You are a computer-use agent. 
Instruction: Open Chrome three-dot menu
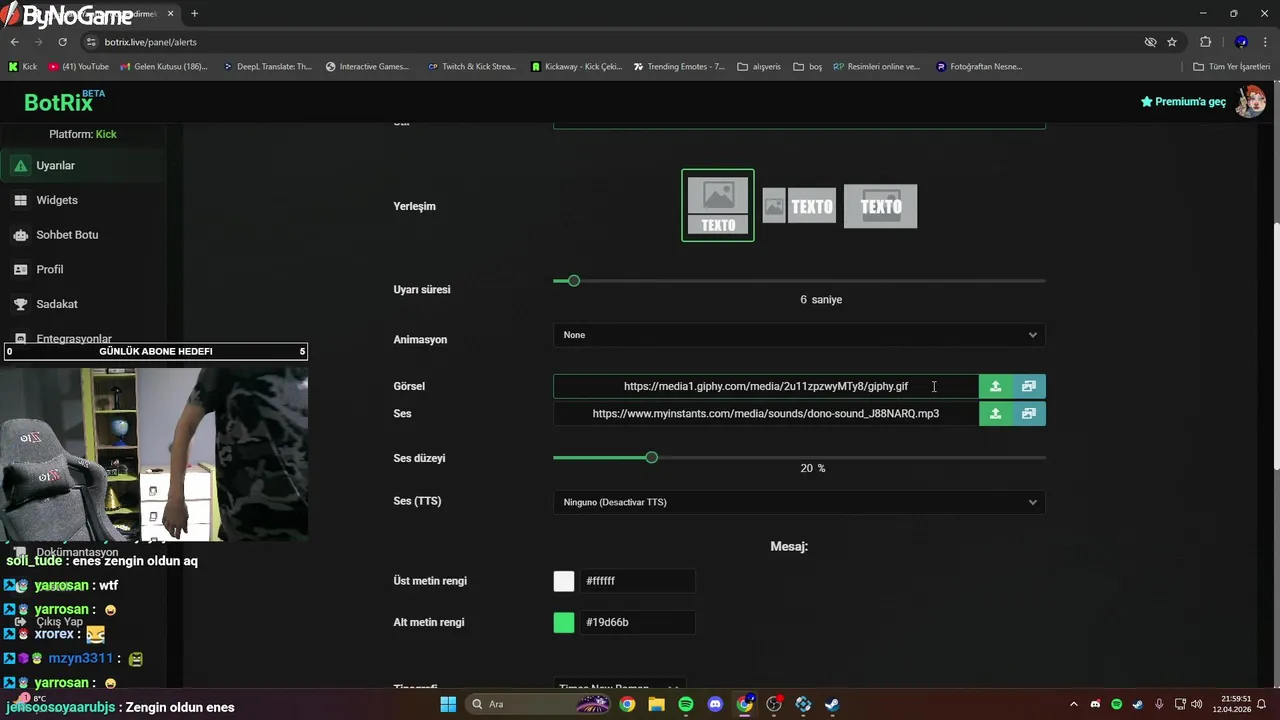(1265, 42)
